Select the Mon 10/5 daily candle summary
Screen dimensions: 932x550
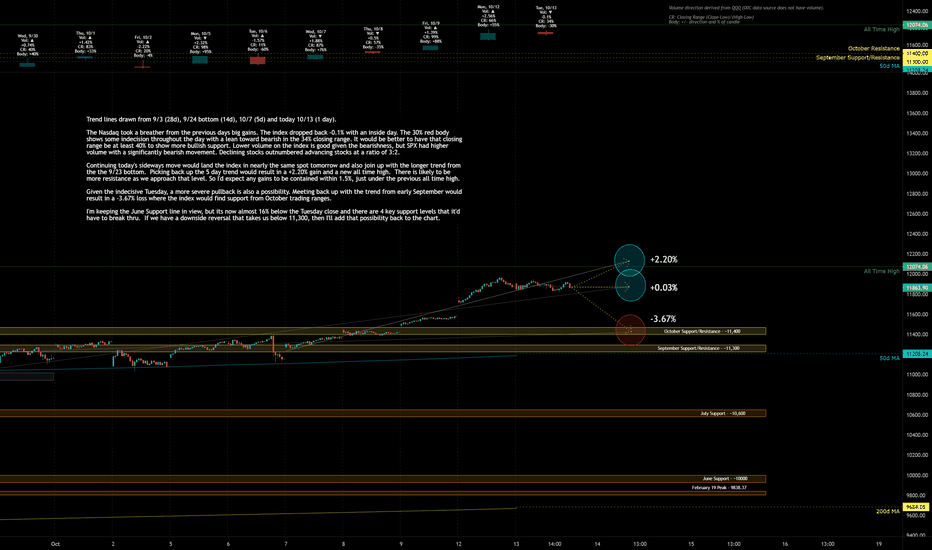click(x=200, y=43)
